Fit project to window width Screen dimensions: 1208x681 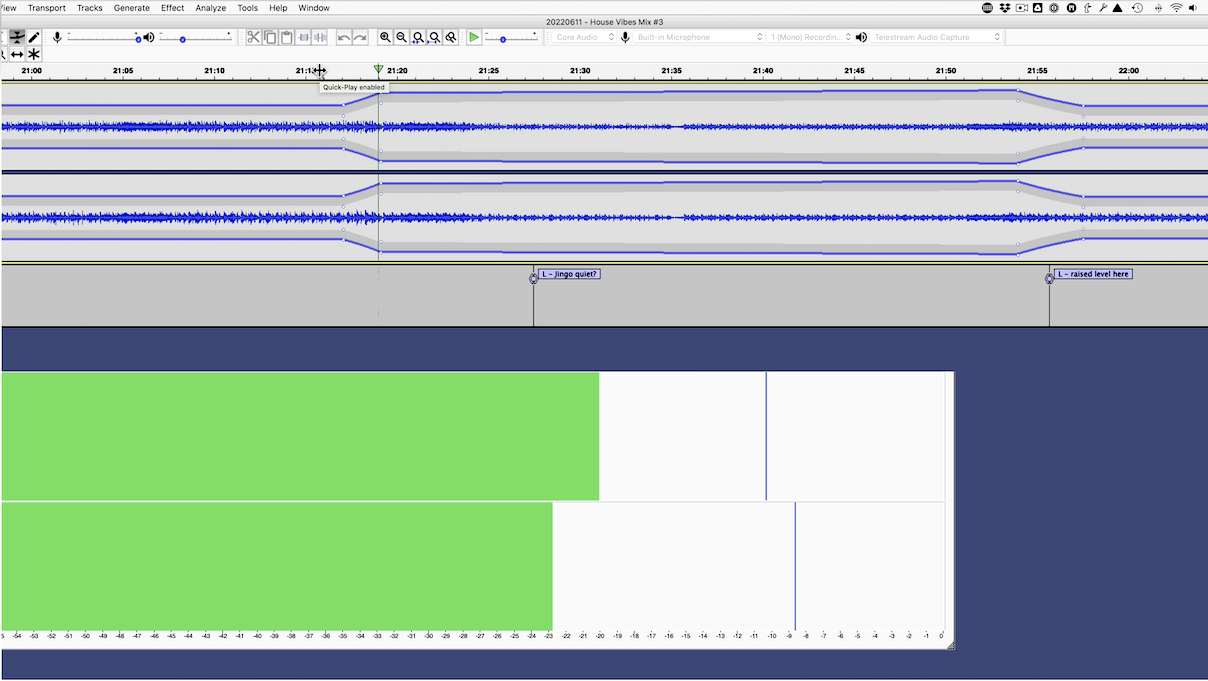coord(434,37)
